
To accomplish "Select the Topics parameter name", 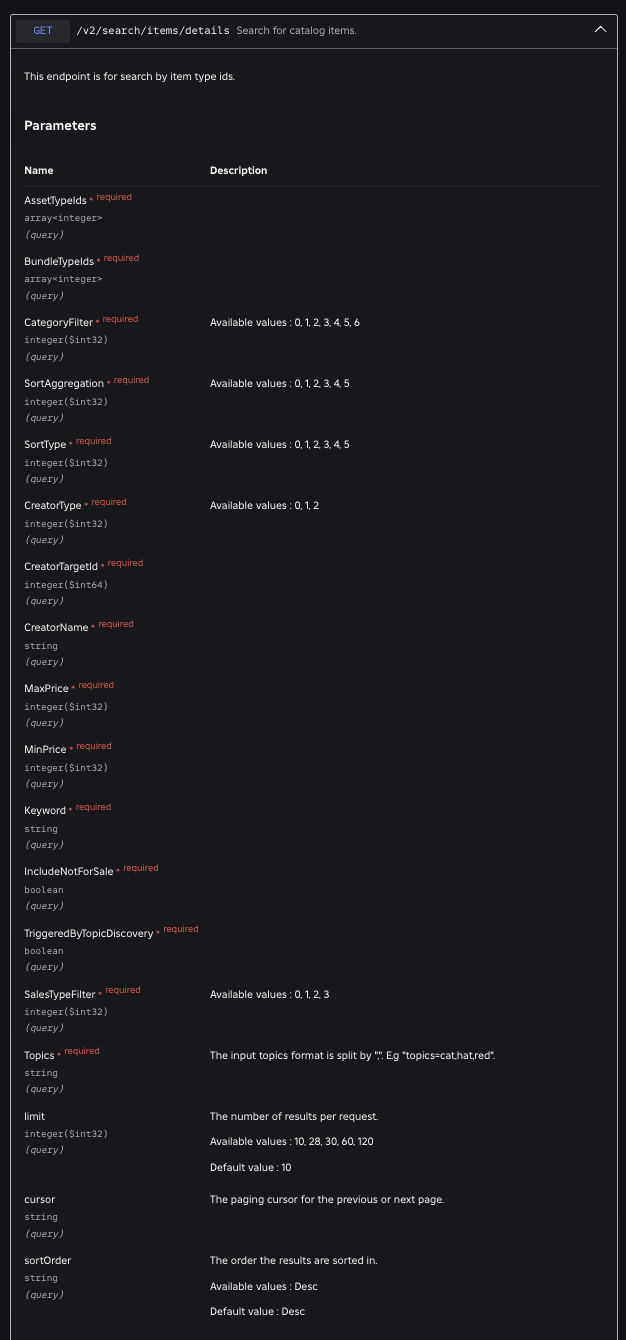I will 39,1054.
